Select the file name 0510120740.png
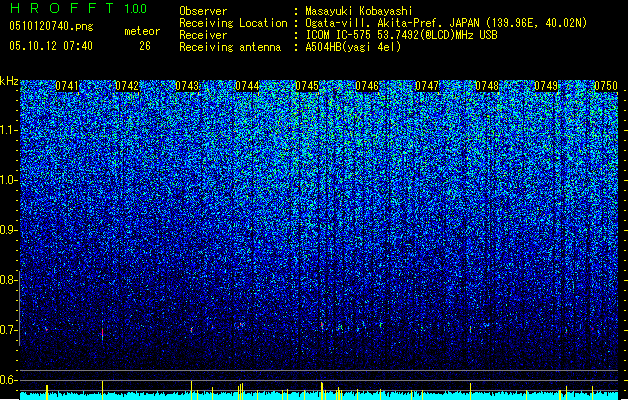The width and height of the screenshot is (629, 400). [x=51, y=26]
